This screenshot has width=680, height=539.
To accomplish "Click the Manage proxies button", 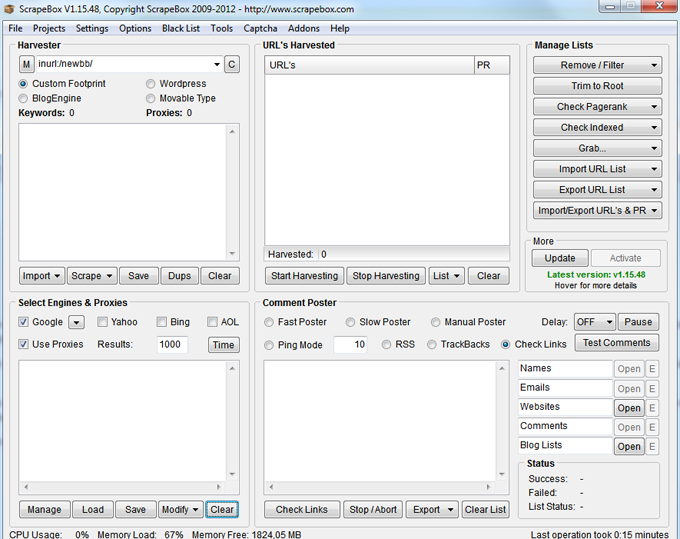I will coord(44,510).
